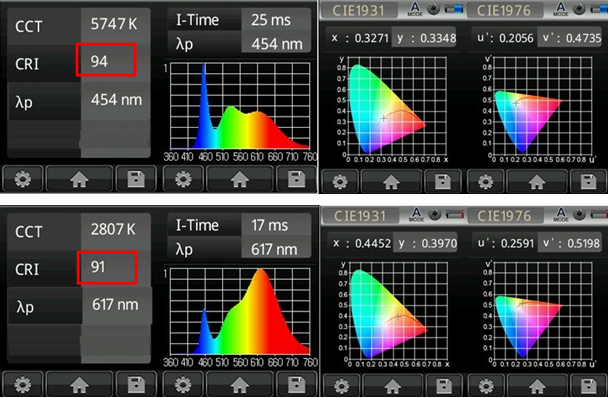
Task: Go home from the 454 nm spectrum graph panel
Action: (x=240, y=179)
